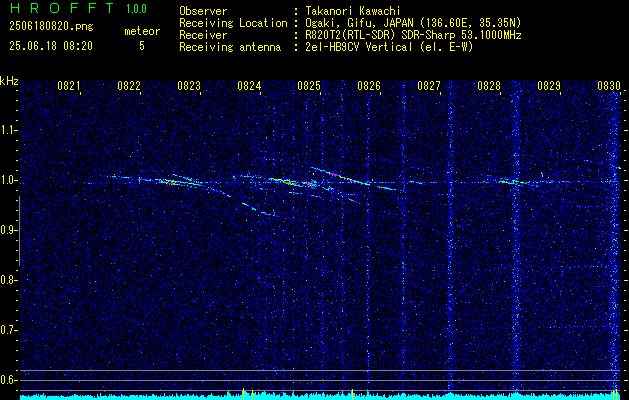The width and height of the screenshot is (629, 400).
Task: Click the 0826 time axis marker
Action: point(369,85)
